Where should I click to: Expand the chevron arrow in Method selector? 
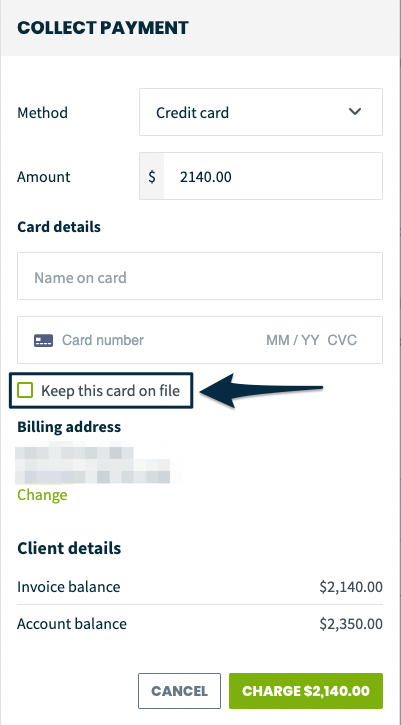pyautogui.click(x=355, y=112)
